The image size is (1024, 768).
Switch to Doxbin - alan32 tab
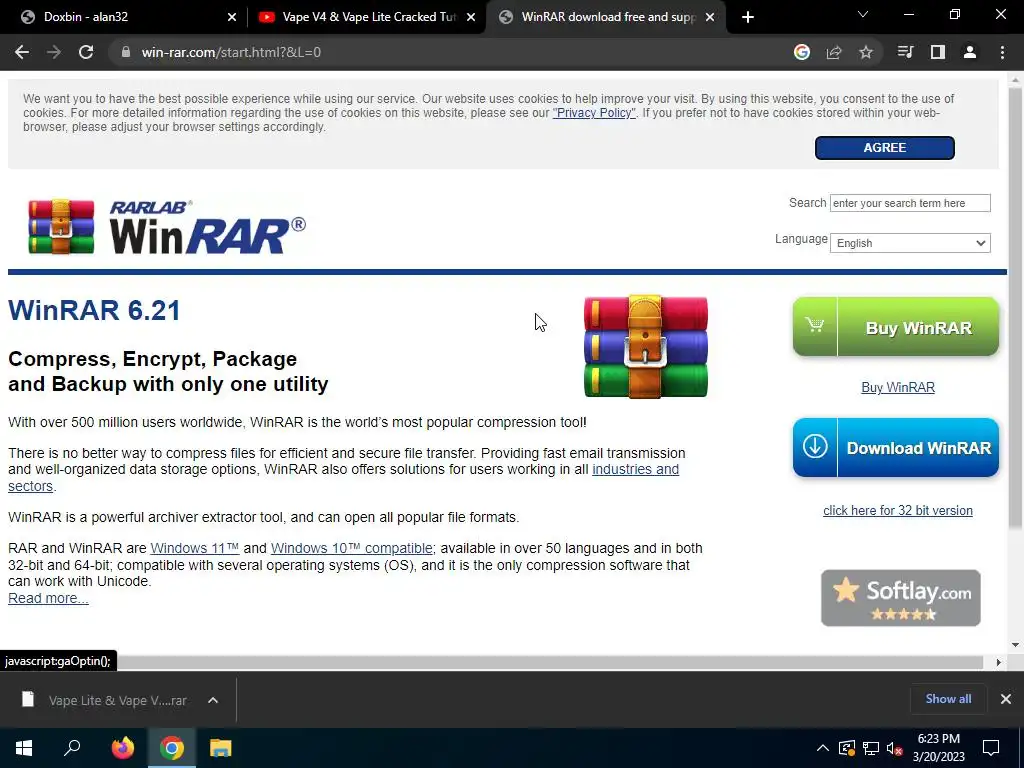click(123, 17)
